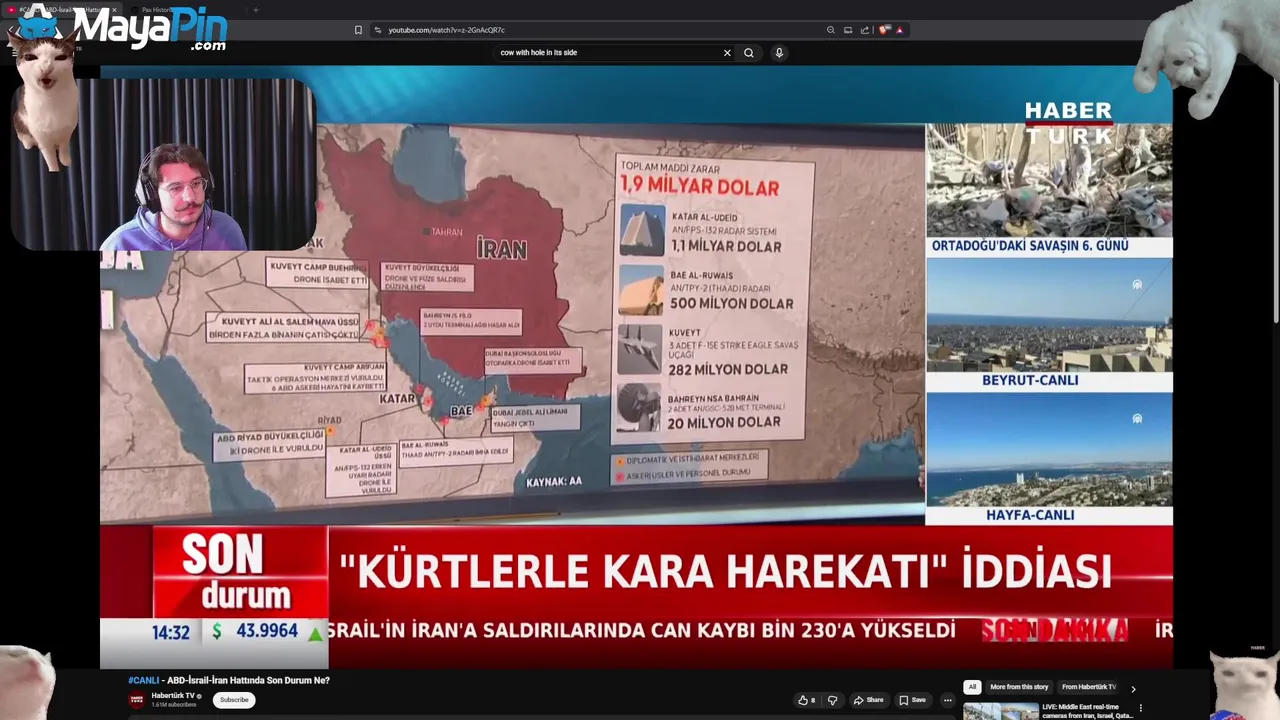Open site settings icon beside the URL
Viewport: 1280px width, 720px height.
click(377, 30)
